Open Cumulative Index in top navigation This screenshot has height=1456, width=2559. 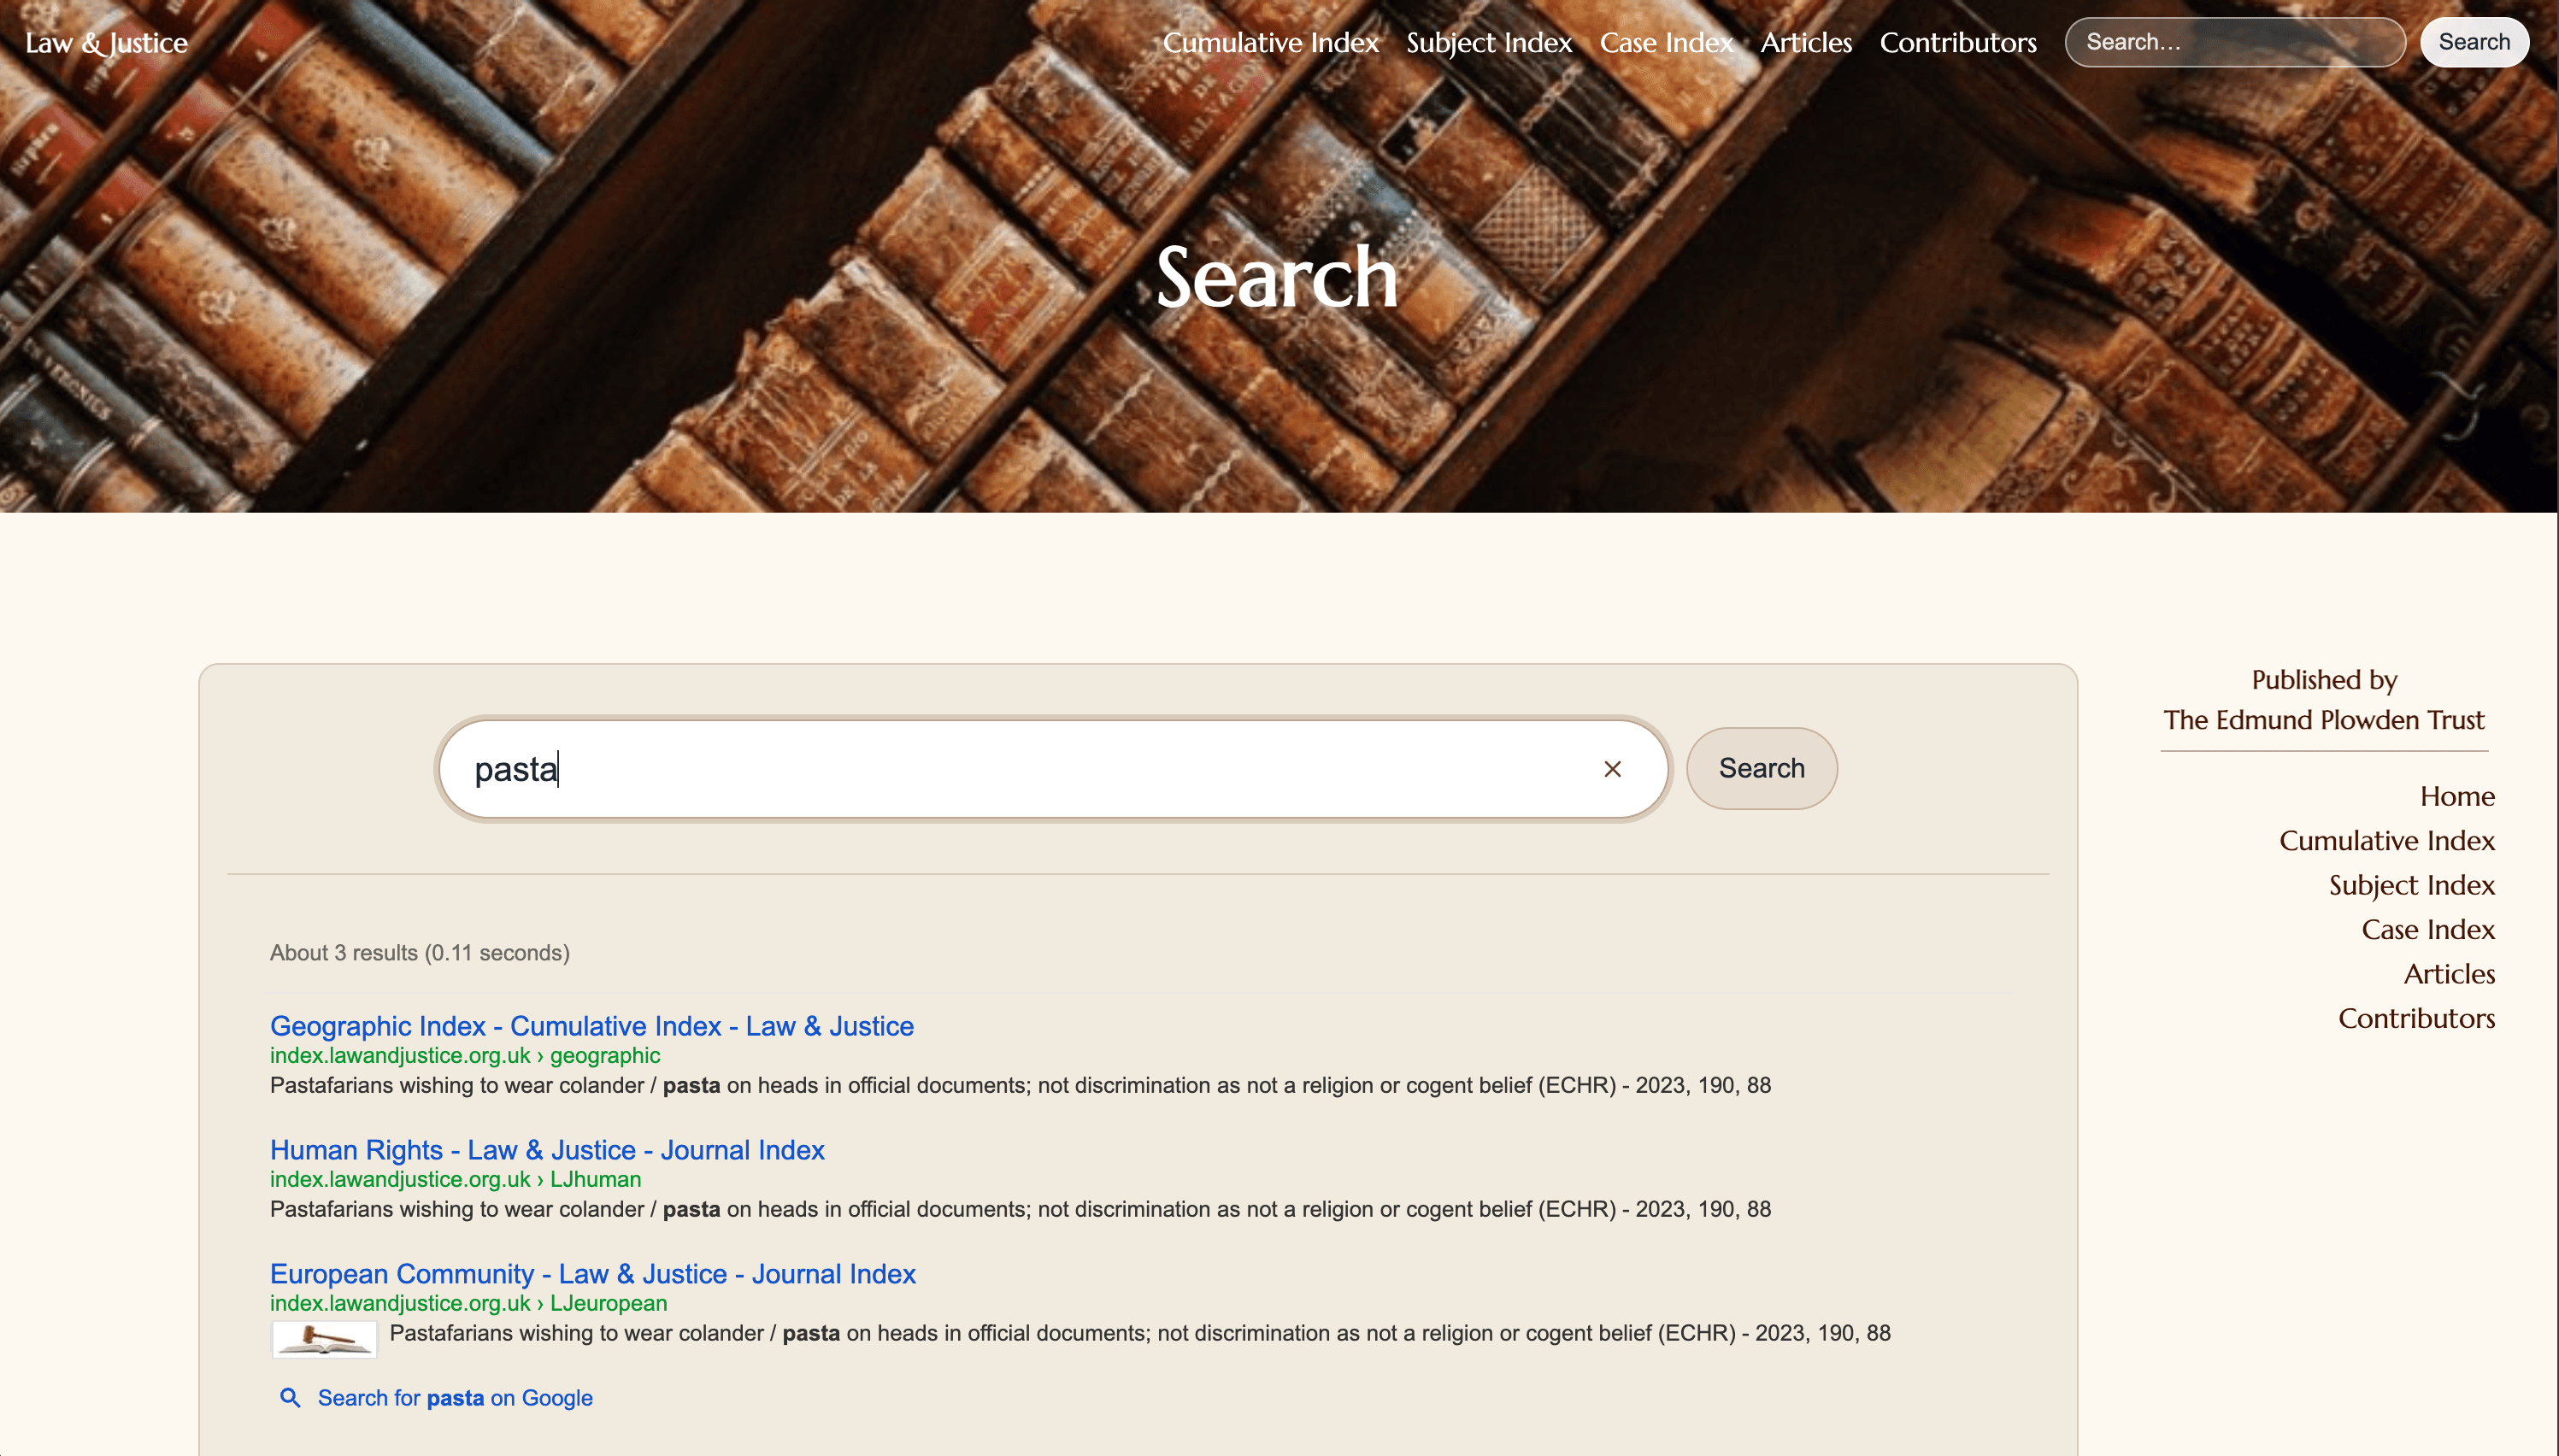coord(1270,42)
